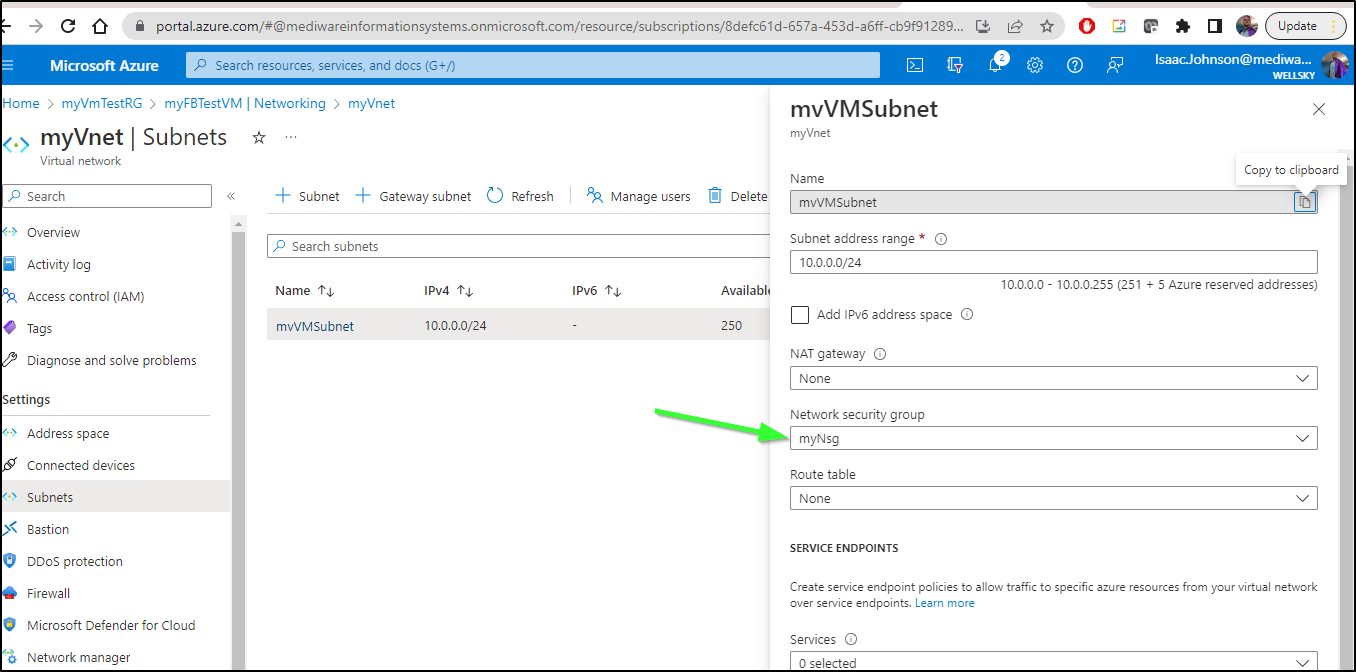
Task: Open the Azure Cloud Shell icon
Action: [x=914, y=65]
